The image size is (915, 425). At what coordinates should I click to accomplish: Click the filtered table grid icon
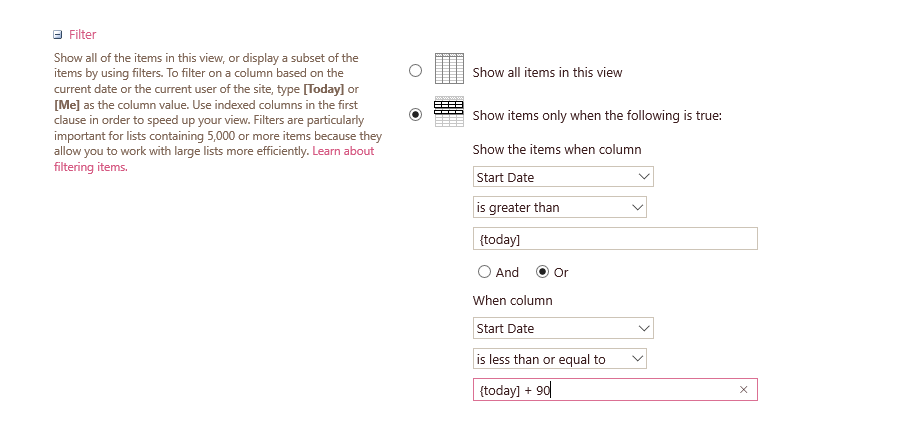point(449,112)
